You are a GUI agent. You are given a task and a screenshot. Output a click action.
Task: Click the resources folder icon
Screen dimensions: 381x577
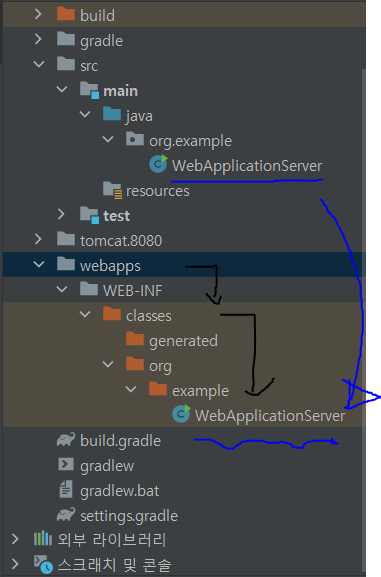tap(113, 190)
